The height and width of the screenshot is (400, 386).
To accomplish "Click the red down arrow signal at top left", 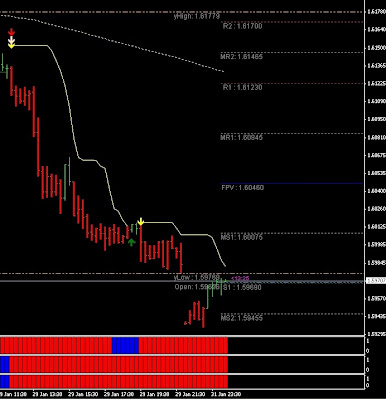I will click(x=12, y=32).
